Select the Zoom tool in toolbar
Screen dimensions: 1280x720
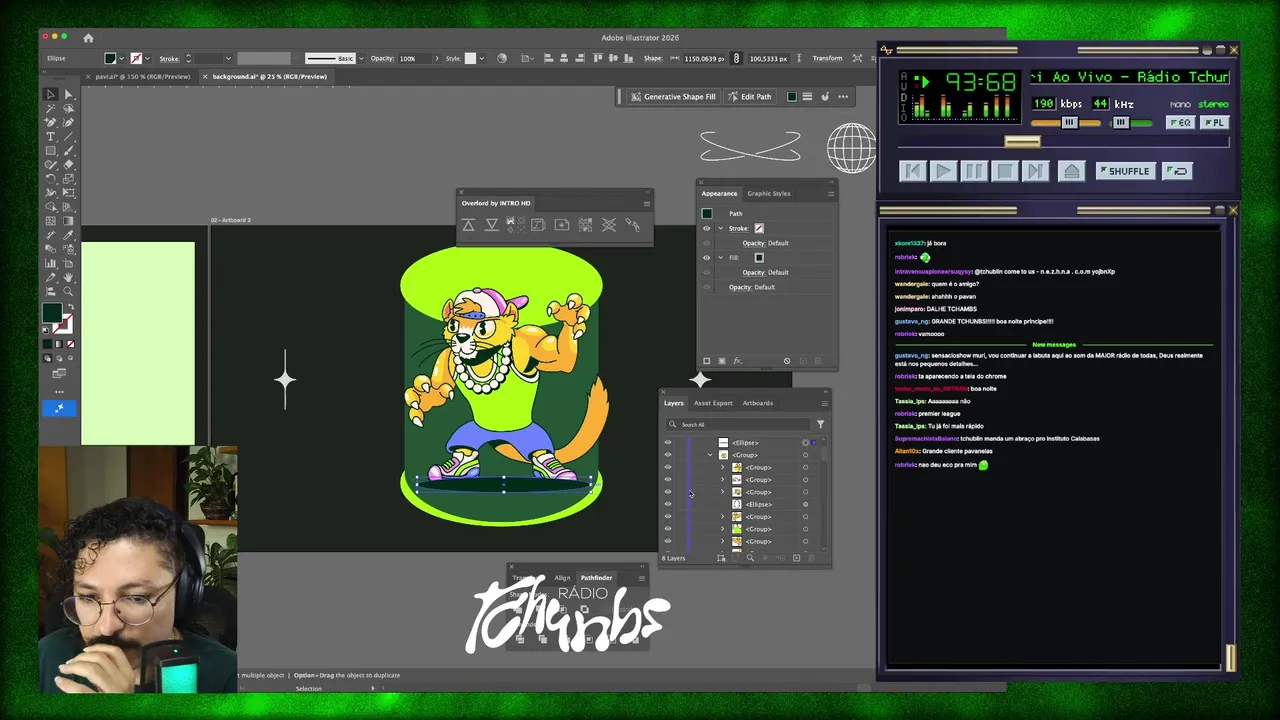[69, 290]
